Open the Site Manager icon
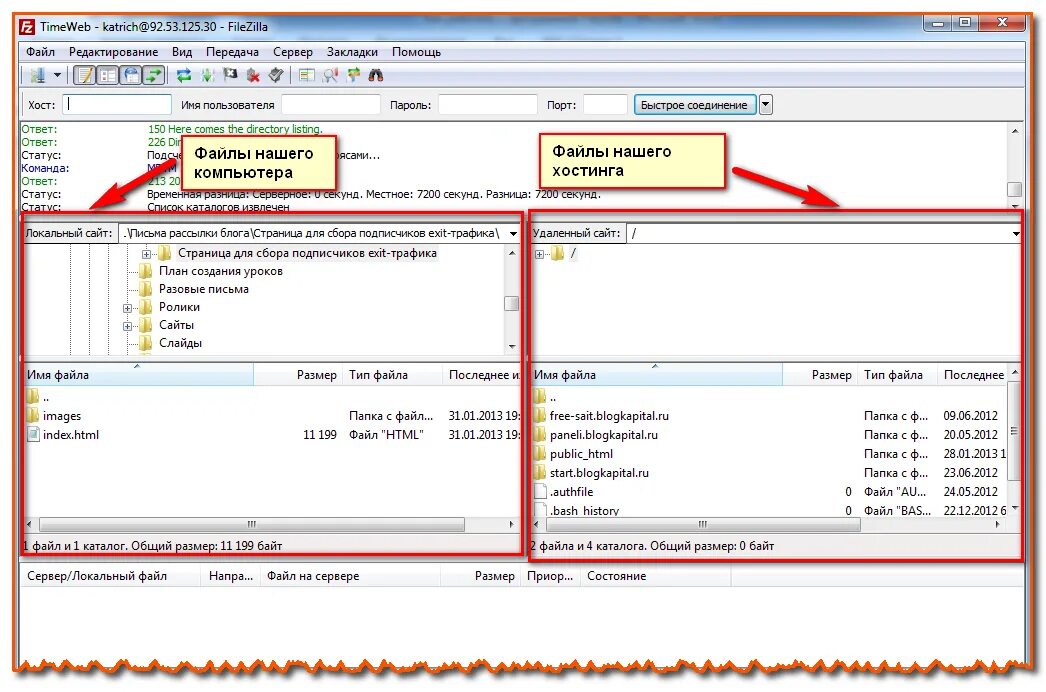 (x=37, y=75)
